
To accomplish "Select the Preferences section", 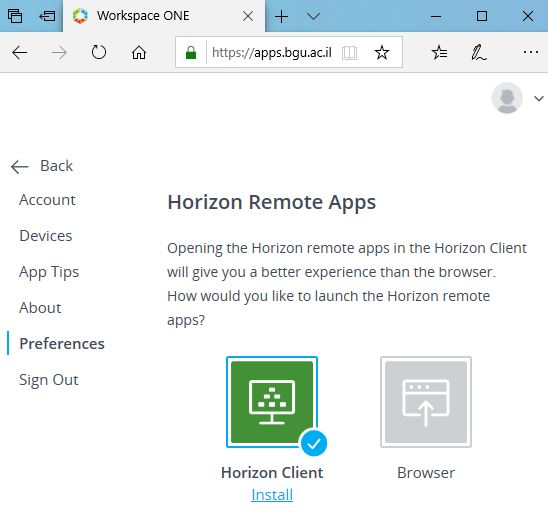I will click(62, 344).
